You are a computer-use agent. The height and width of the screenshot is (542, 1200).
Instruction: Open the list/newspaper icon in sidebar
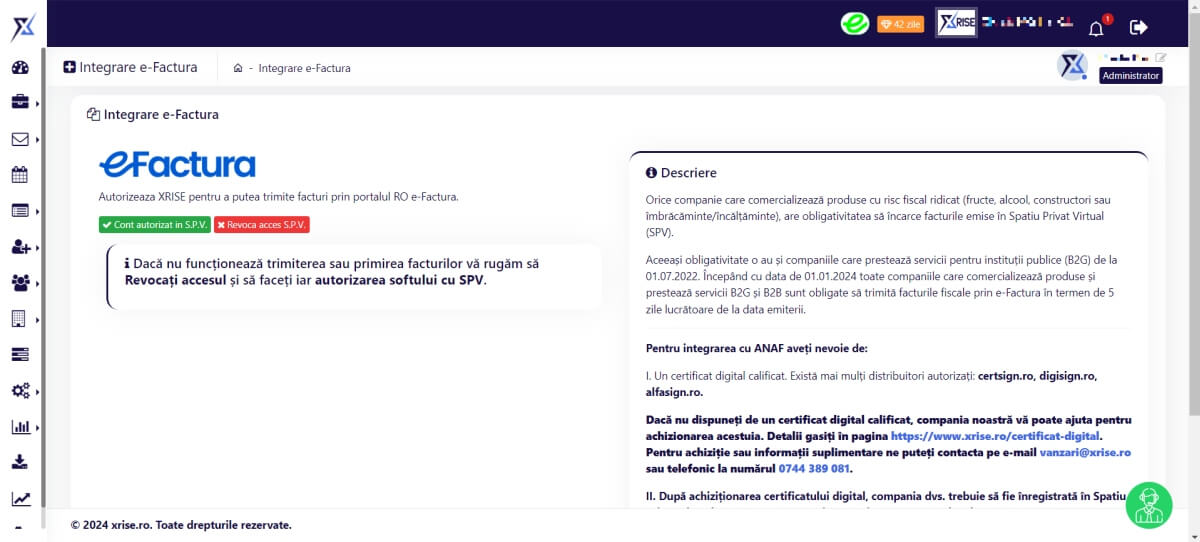point(20,211)
